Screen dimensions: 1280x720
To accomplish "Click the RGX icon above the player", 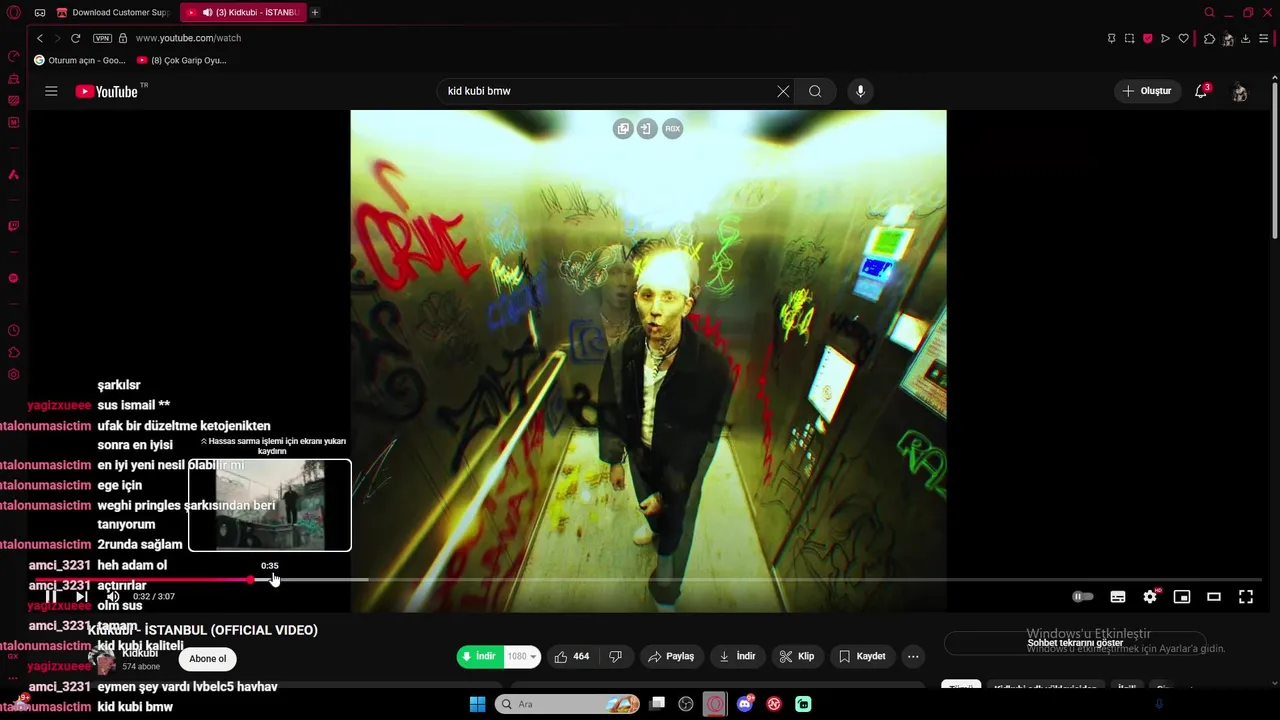I will [672, 128].
